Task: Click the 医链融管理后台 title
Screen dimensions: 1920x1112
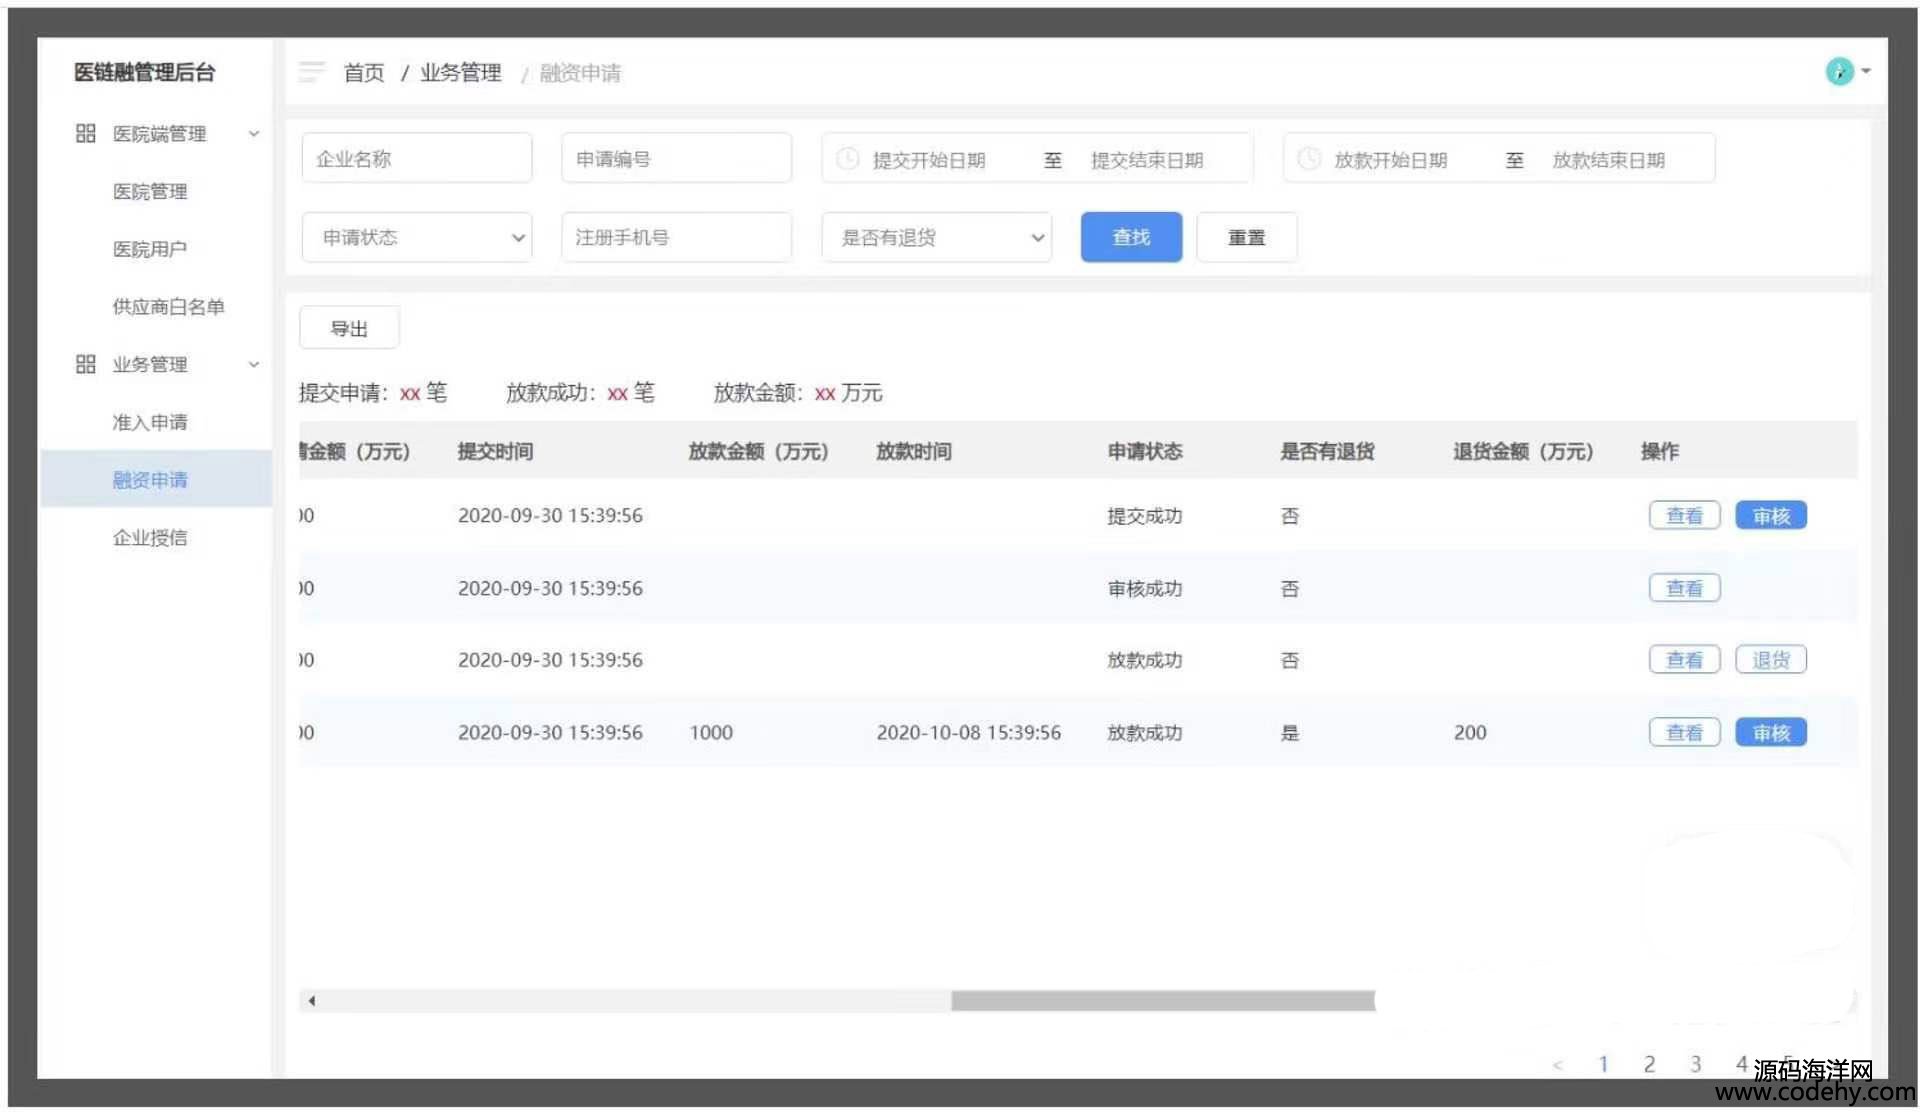Action: coord(145,72)
